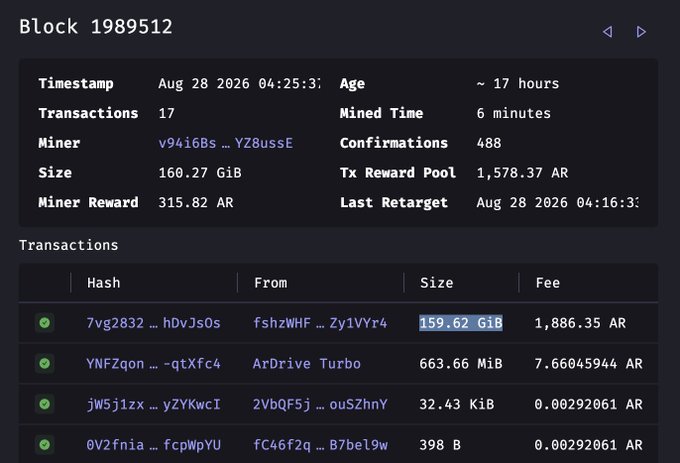Open sender address fshzWHF … Zy1VYr4
Viewport: 680px width, 463px height.
click(x=320, y=323)
